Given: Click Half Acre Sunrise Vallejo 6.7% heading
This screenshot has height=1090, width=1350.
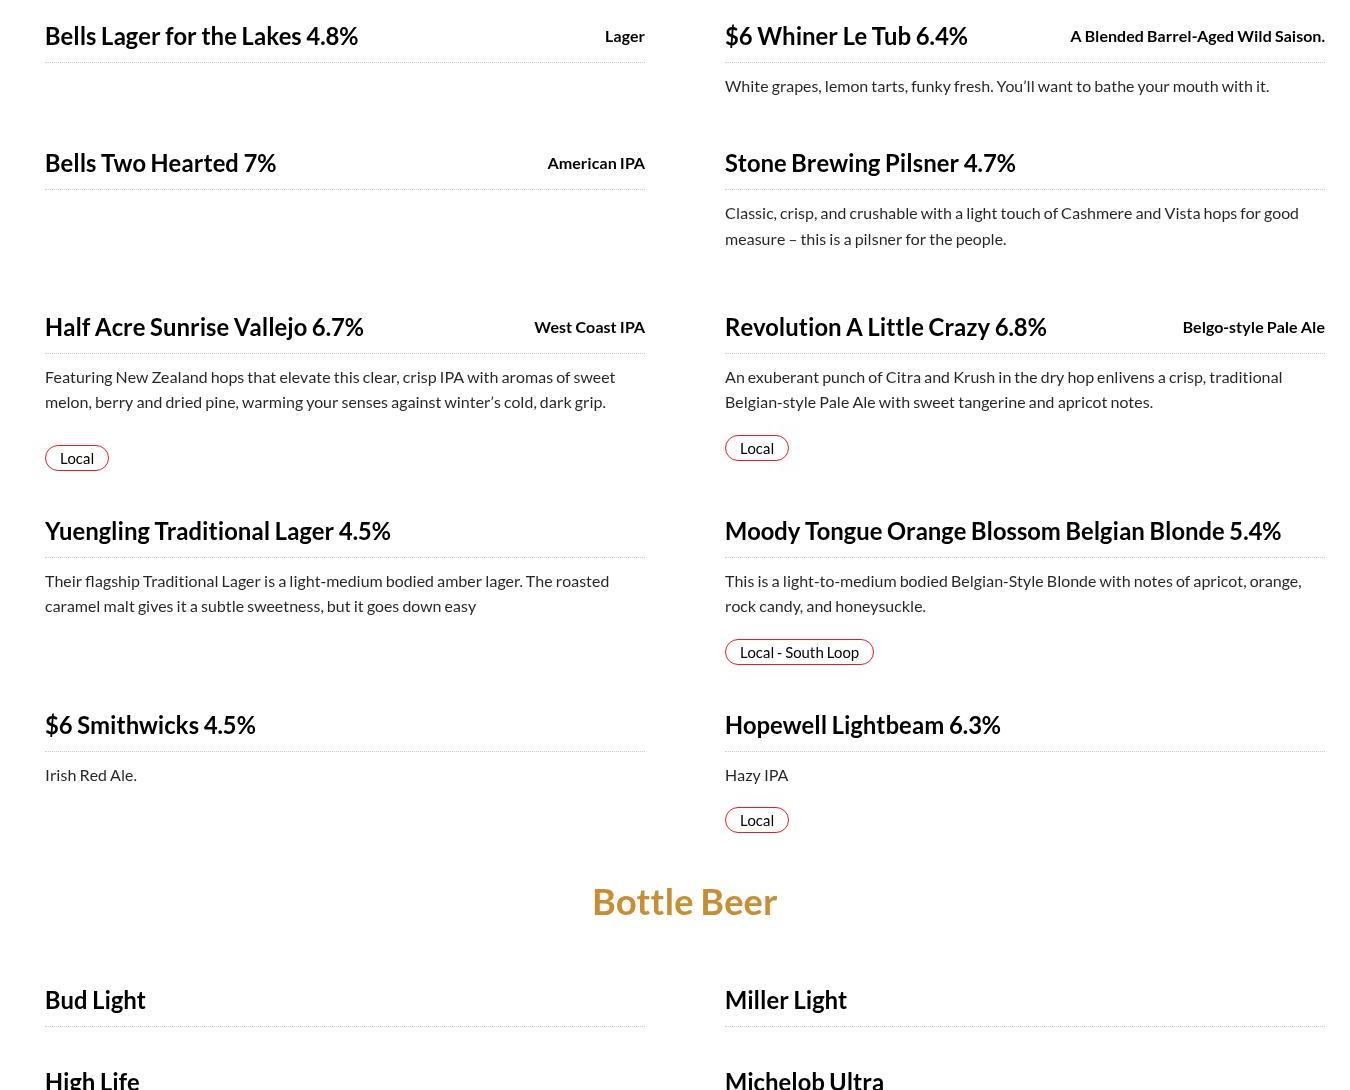Looking at the screenshot, I should 204,327.
